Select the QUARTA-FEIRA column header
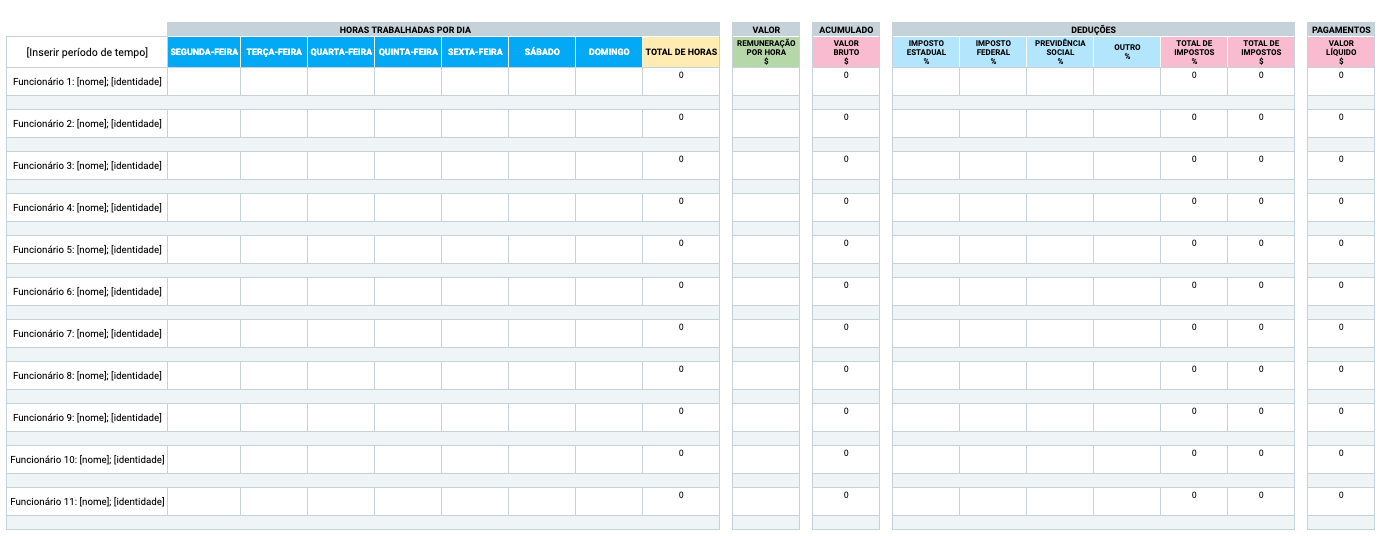The height and width of the screenshot is (536, 1383). click(x=341, y=52)
